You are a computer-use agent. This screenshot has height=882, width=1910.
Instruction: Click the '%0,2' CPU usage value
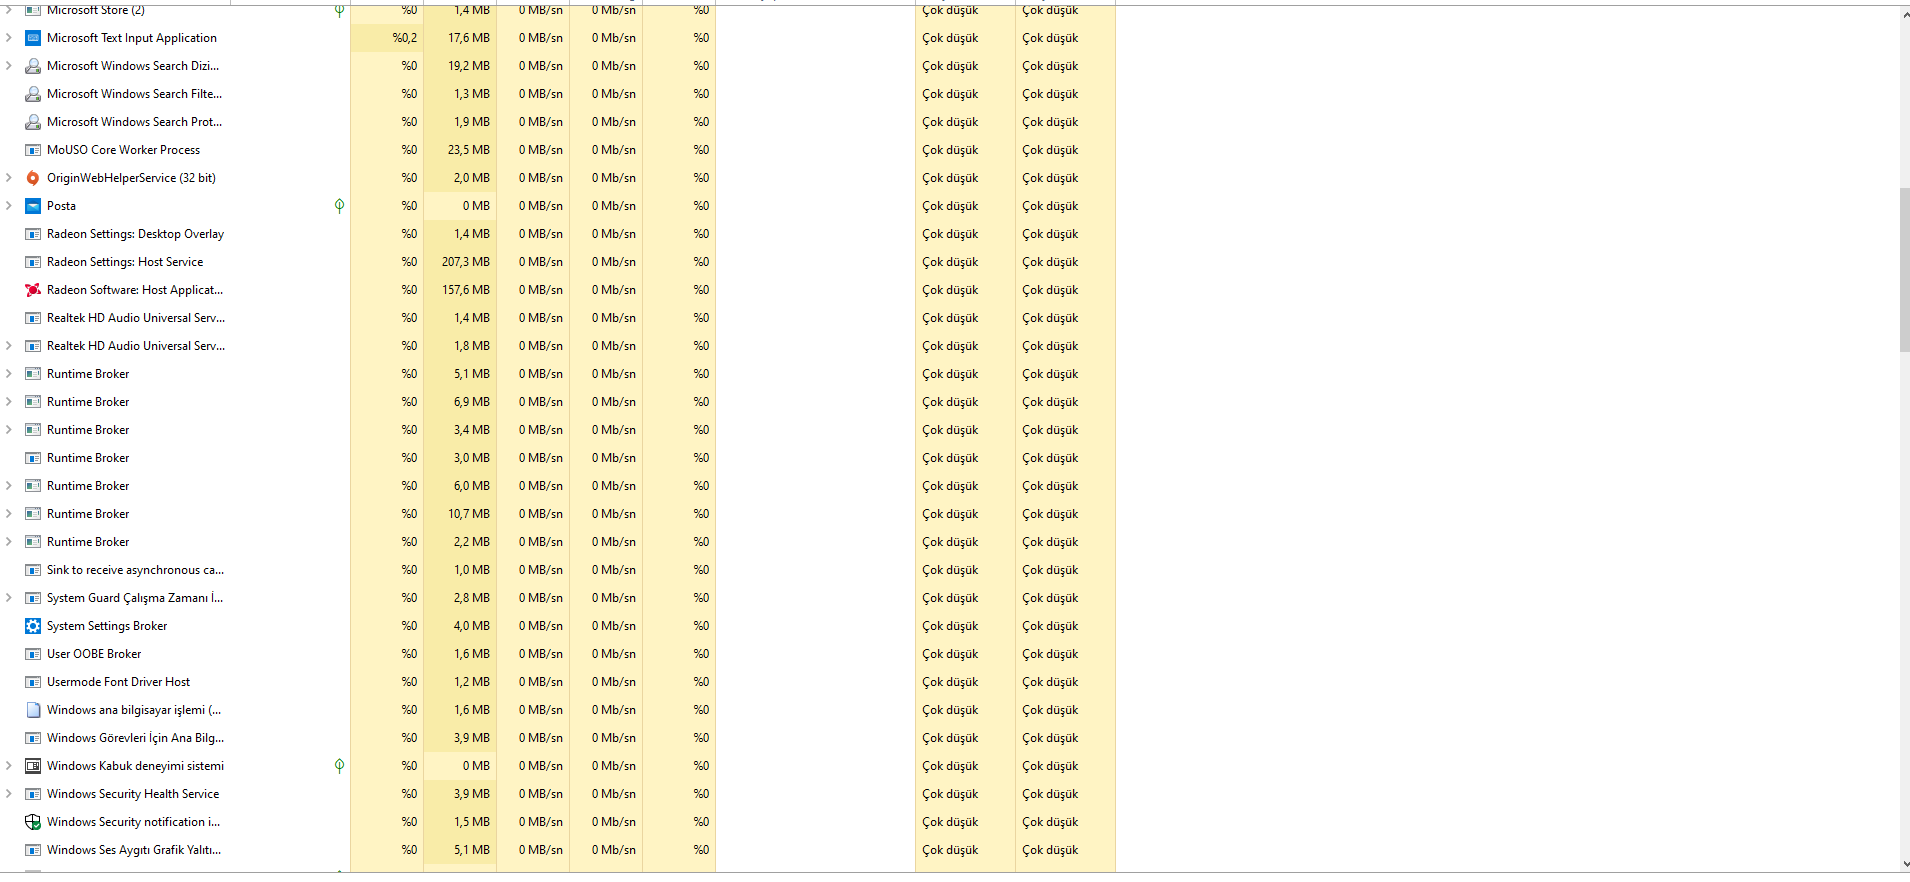(405, 38)
